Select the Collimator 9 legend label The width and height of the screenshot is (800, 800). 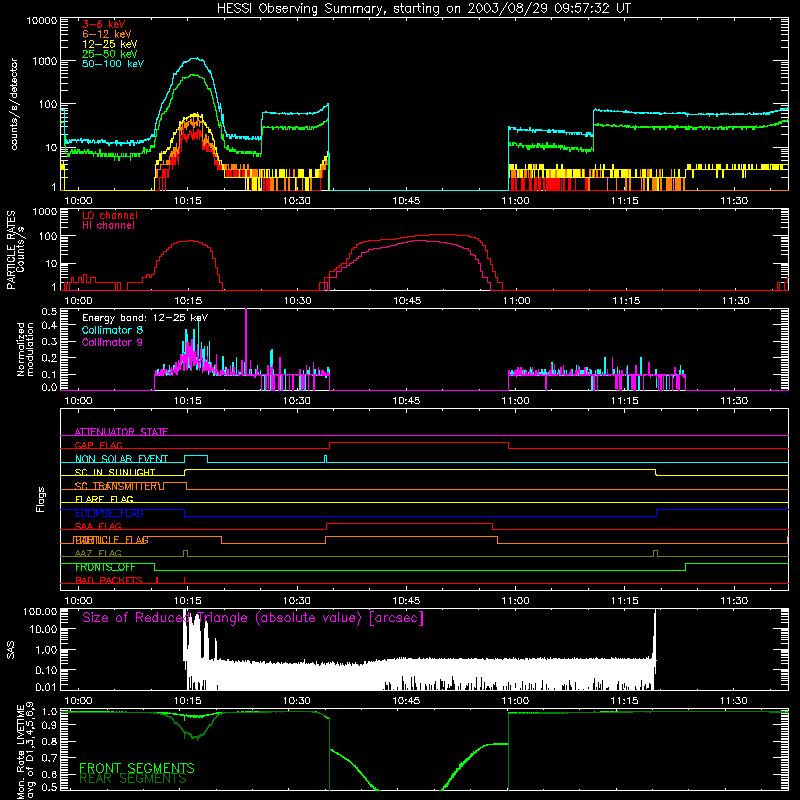click(112, 342)
